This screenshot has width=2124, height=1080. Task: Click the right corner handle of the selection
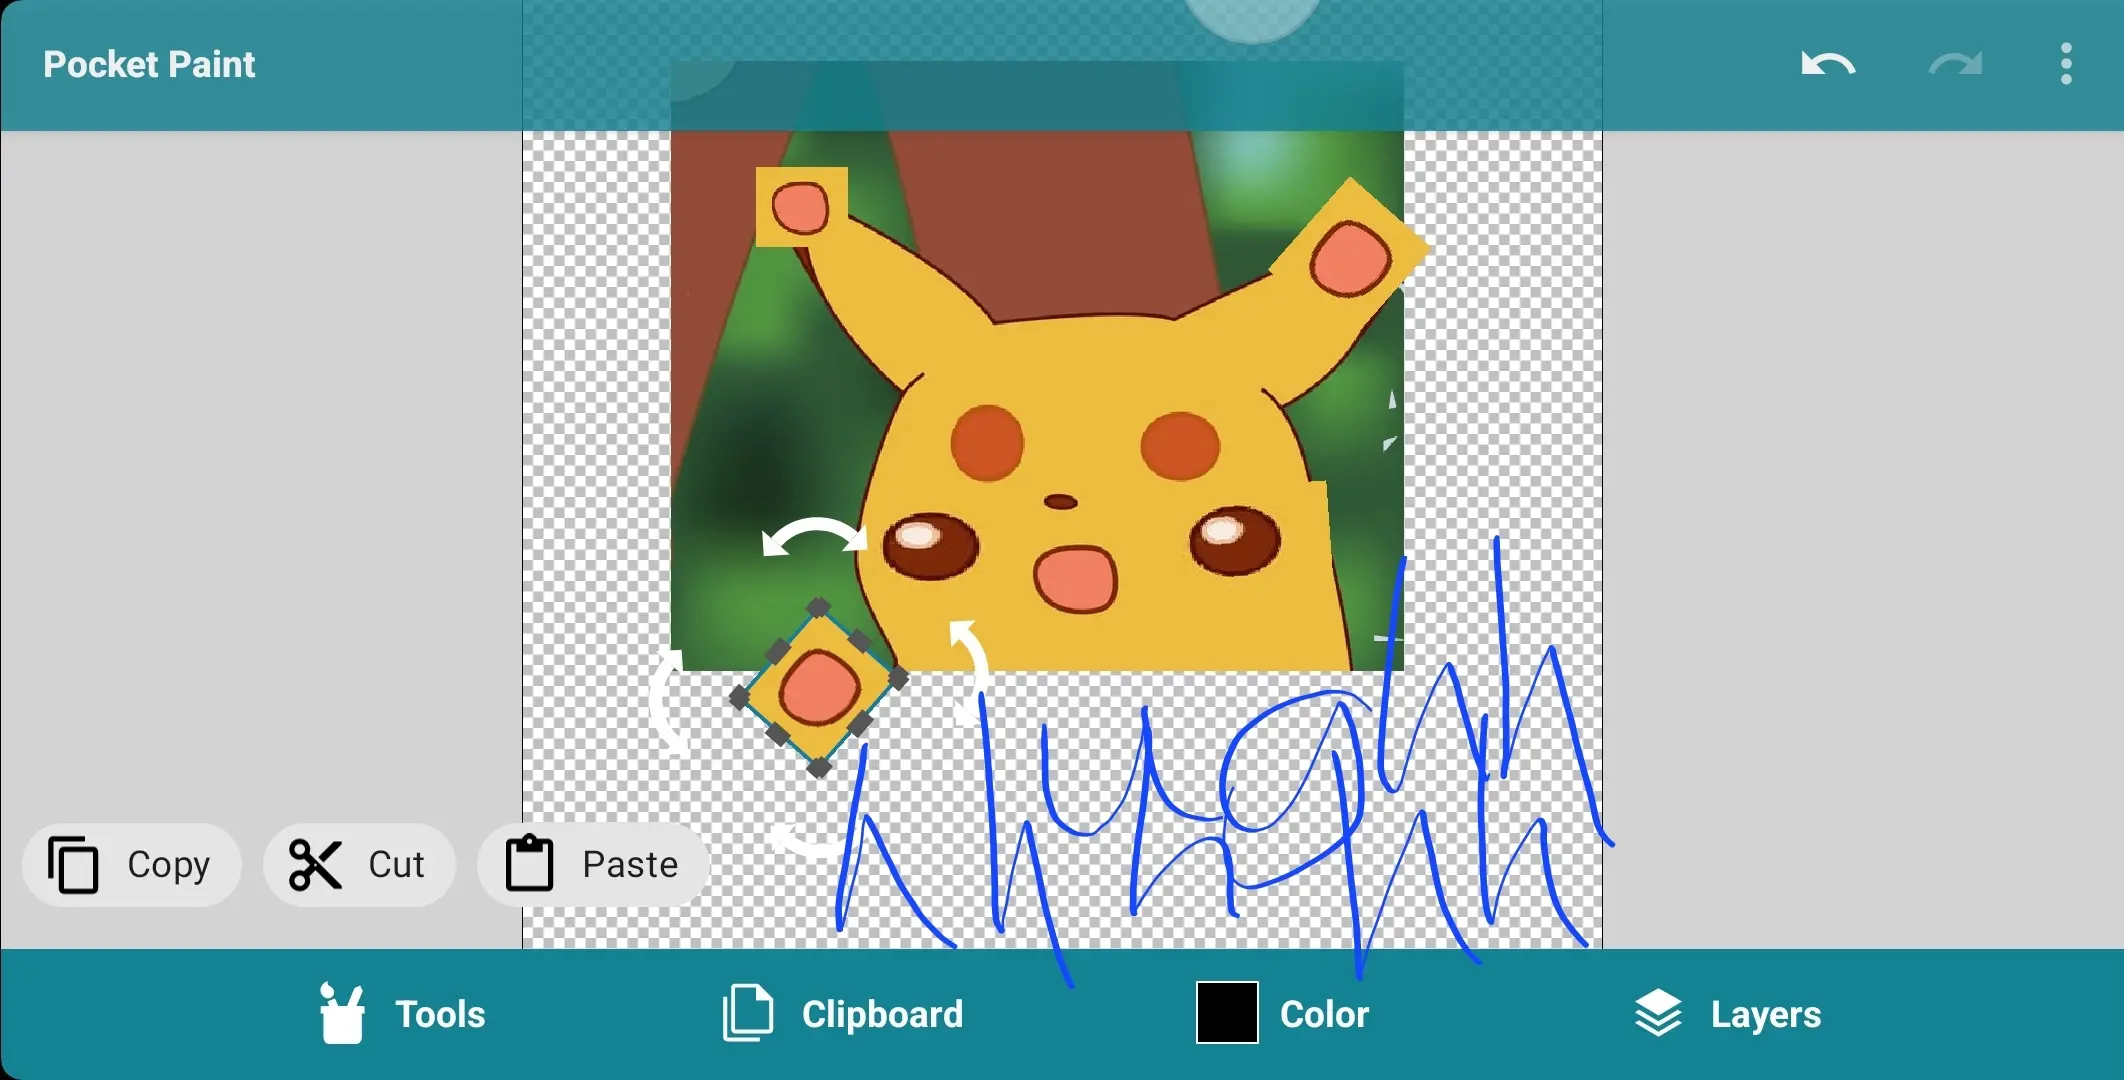897,679
